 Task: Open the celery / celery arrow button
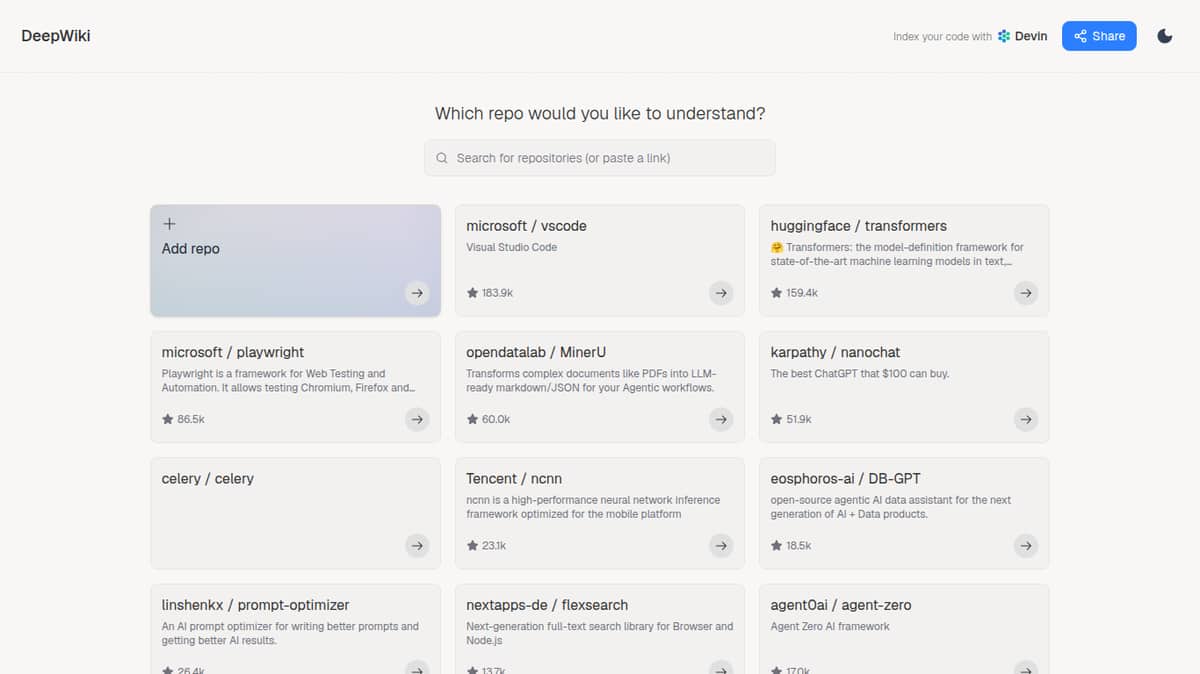pos(417,546)
